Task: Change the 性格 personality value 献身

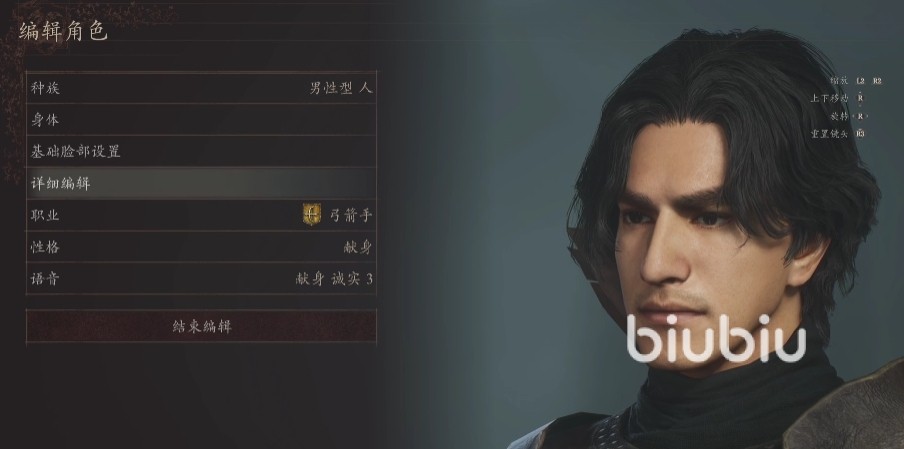Action: tap(358, 247)
